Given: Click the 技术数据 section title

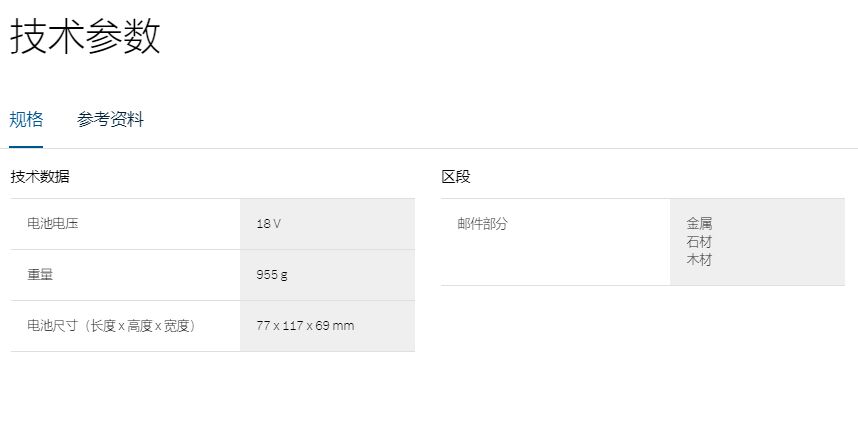Looking at the screenshot, I should pos(40,177).
